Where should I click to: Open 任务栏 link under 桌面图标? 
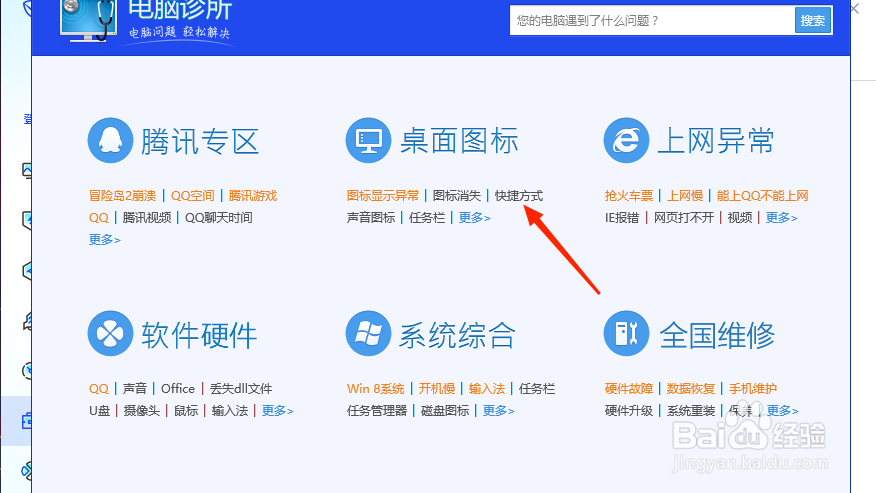[x=427, y=217]
